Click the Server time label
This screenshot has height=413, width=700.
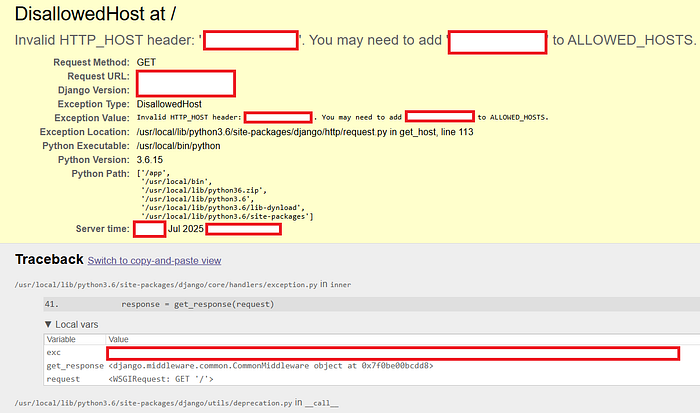[x=102, y=229]
